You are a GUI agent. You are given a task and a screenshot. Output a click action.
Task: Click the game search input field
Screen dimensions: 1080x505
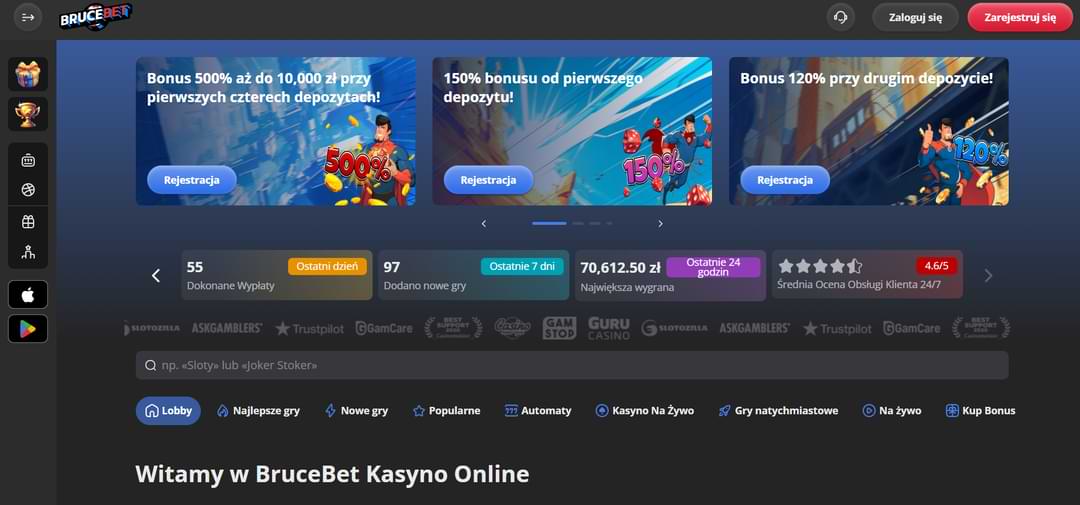click(x=571, y=365)
